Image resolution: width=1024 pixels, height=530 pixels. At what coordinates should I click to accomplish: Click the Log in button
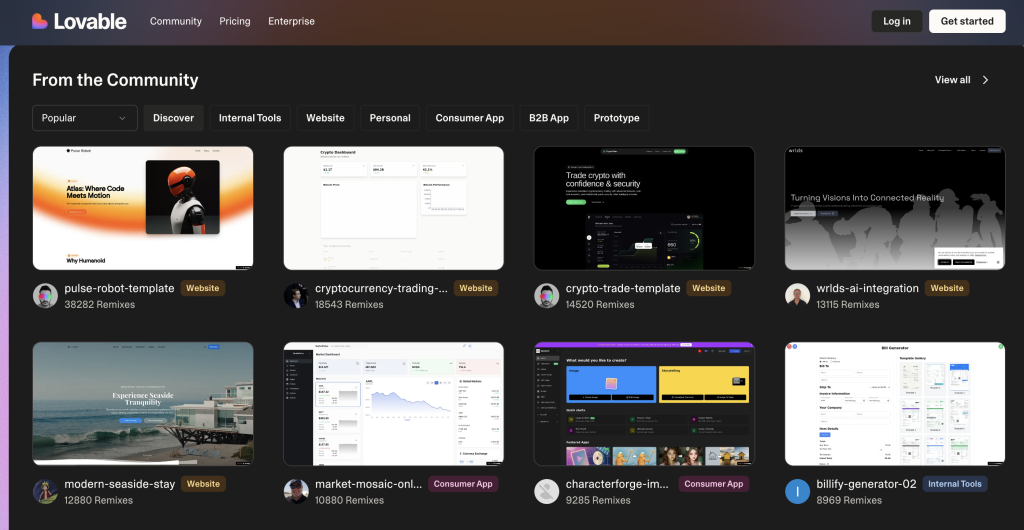(x=896, y=21)
